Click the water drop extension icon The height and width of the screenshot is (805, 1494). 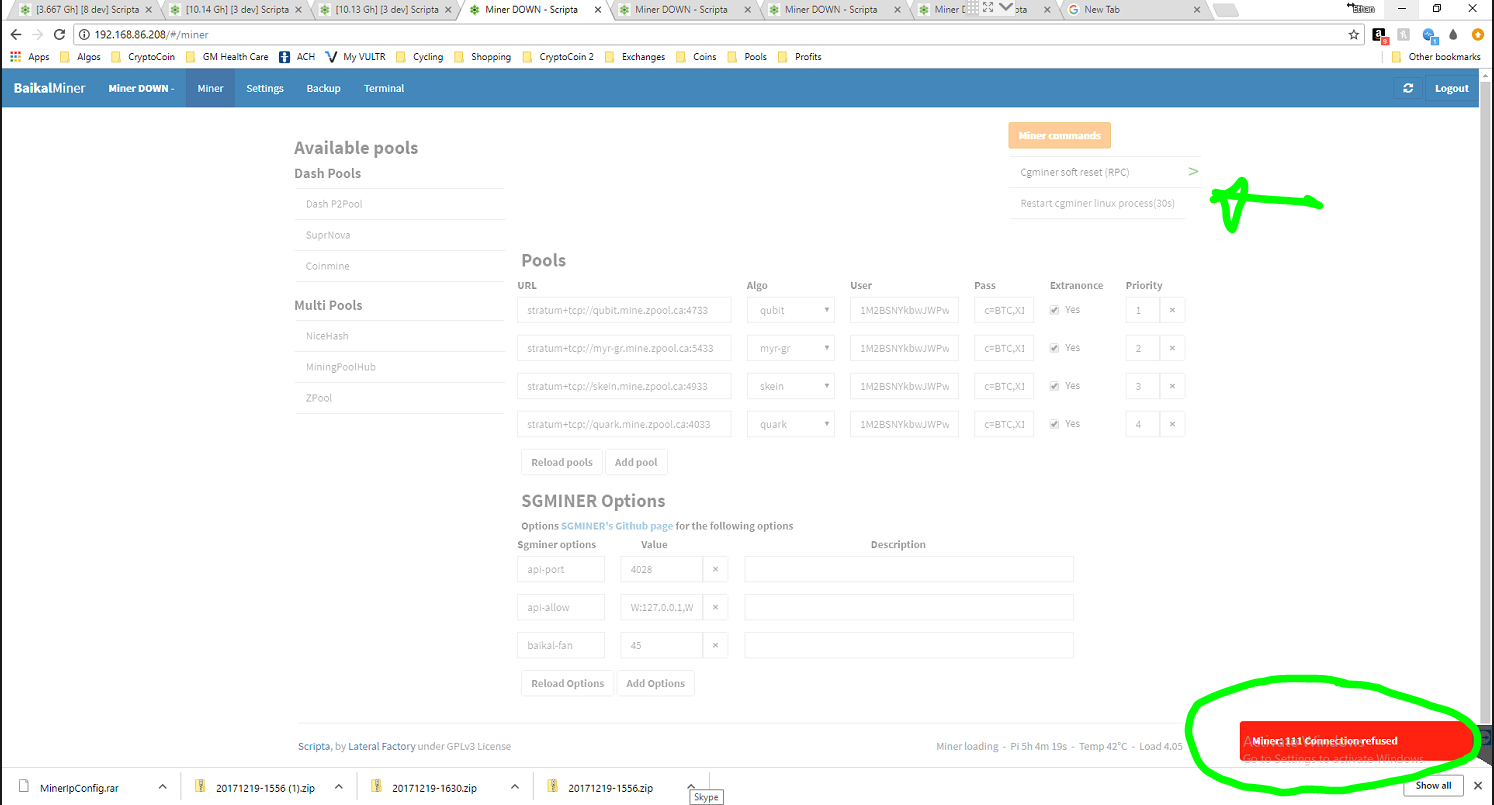point(1453,34)
